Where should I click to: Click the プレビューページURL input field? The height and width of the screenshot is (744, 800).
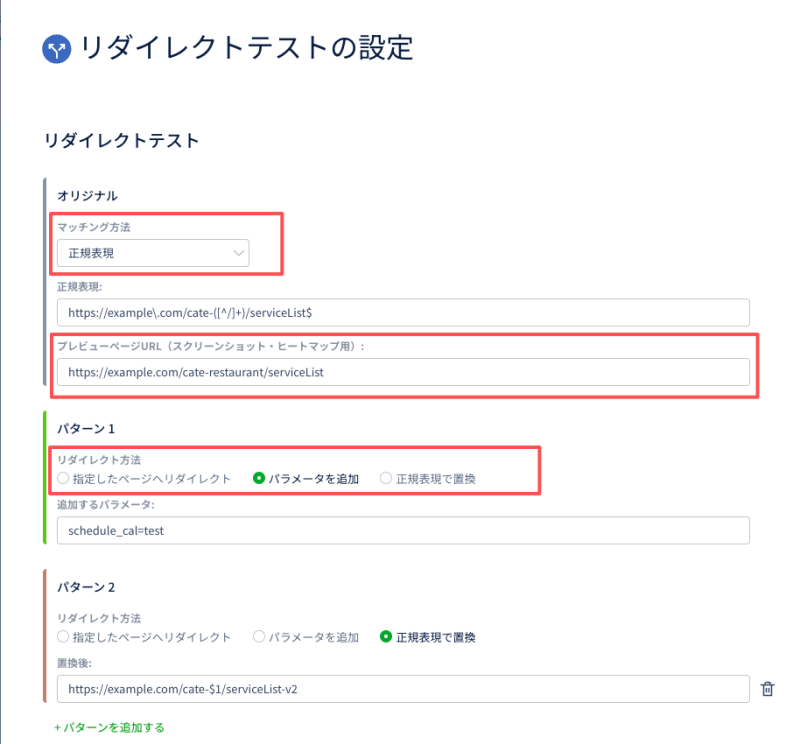[403, 372]
